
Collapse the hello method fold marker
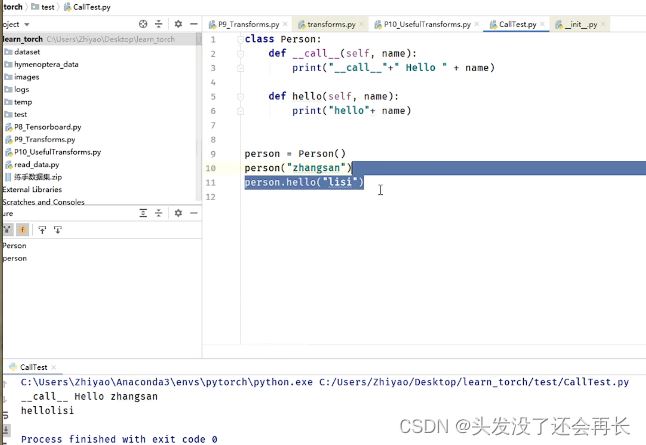pos(241,97)
